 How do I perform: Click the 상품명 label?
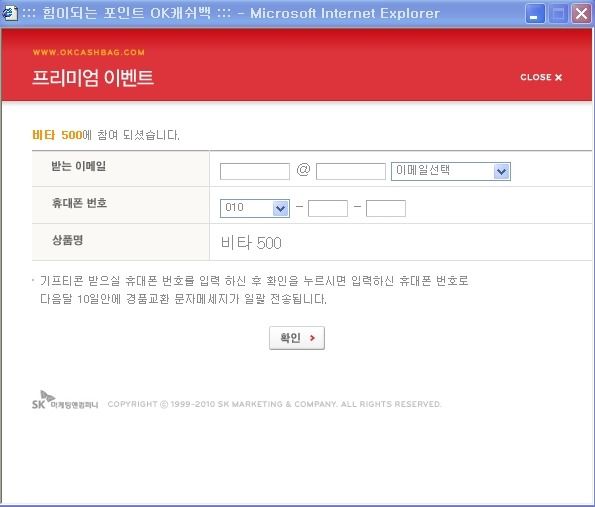pyautogui.click(x=68, y=240)
